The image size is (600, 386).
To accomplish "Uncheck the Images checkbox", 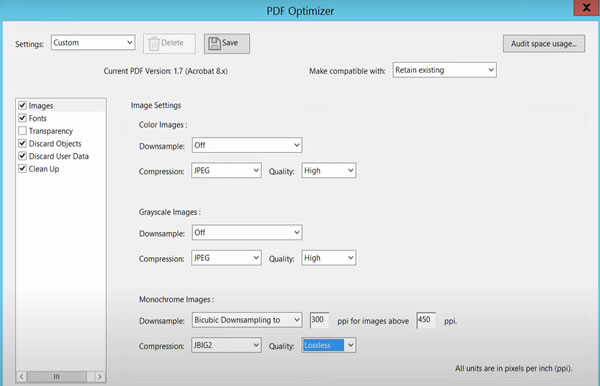I will click(23, 105).
